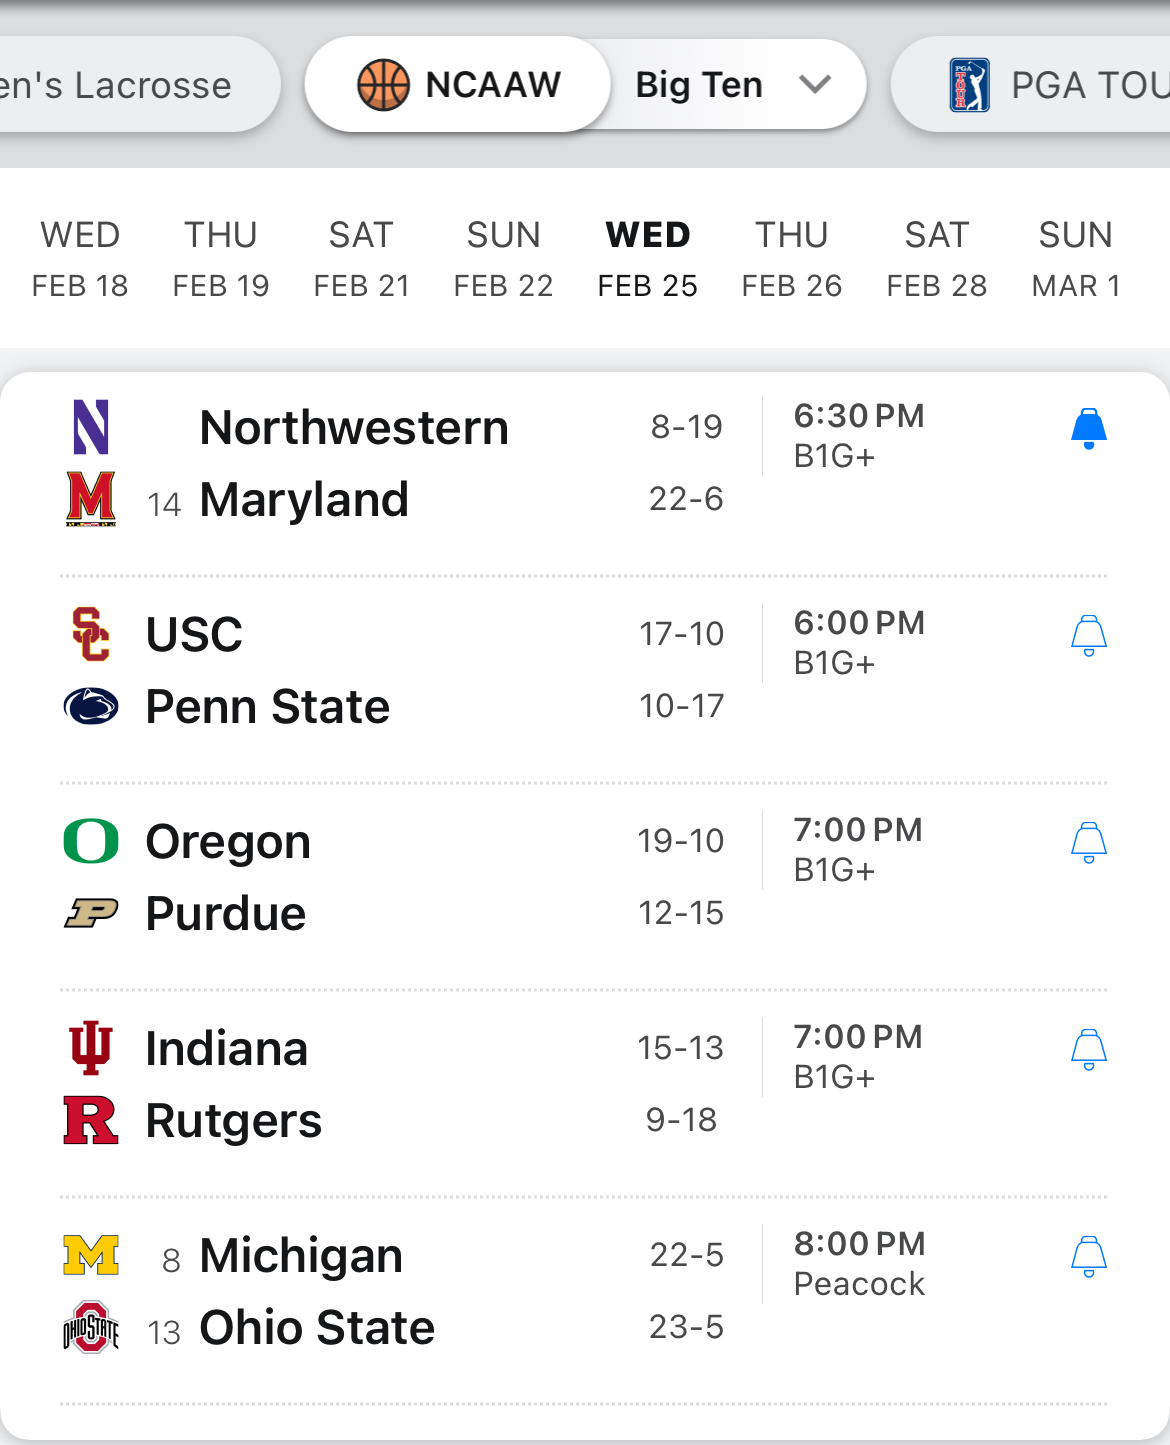
Task: Turn on the alert bell for Michigan vs Ohio State
Action: [x=1088, y=1257]
